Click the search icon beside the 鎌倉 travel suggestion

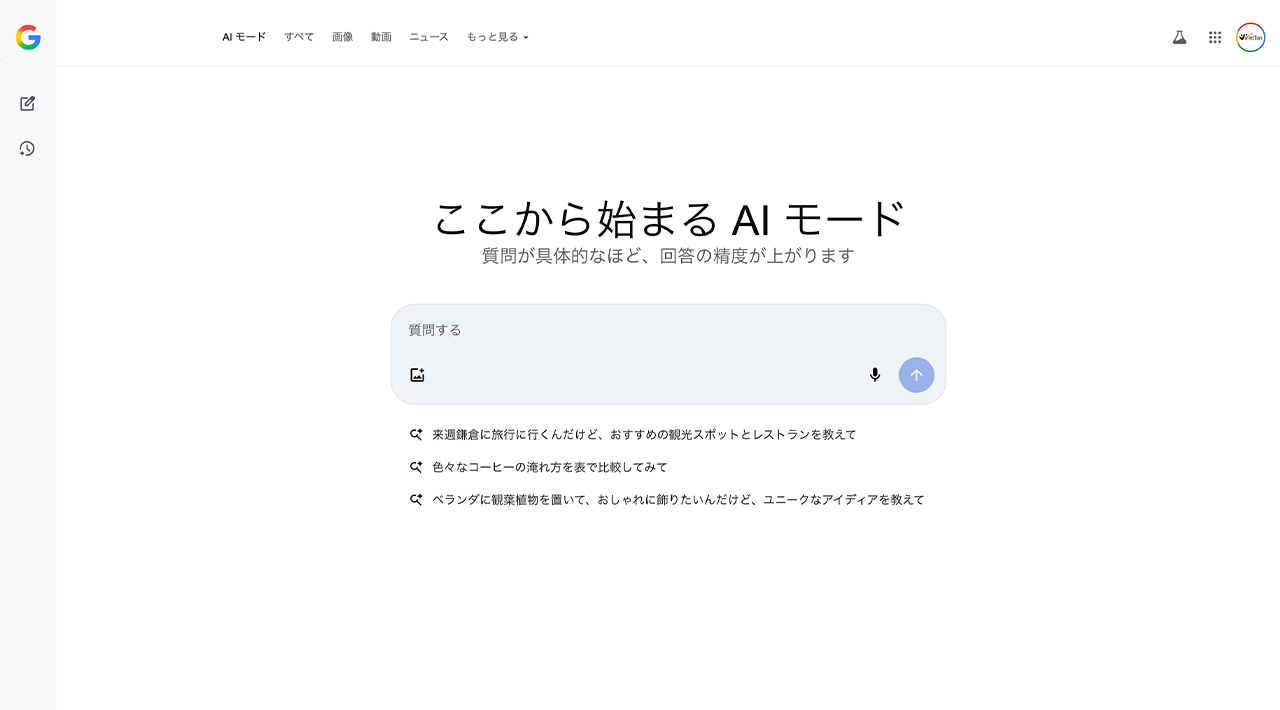pos(416,435)
